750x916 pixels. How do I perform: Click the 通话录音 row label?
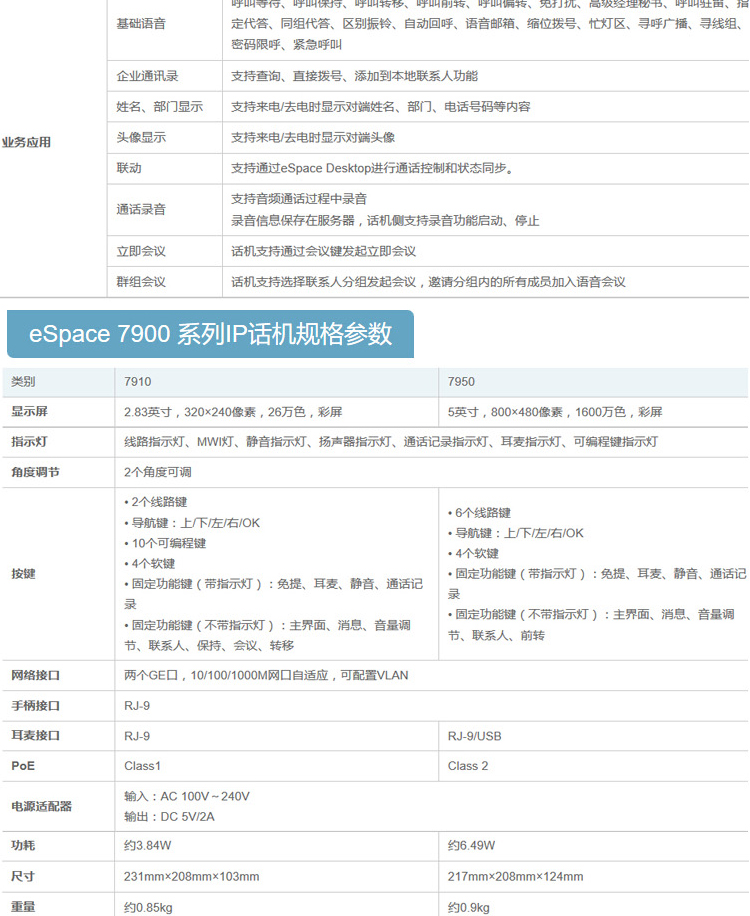click(141, 209)
